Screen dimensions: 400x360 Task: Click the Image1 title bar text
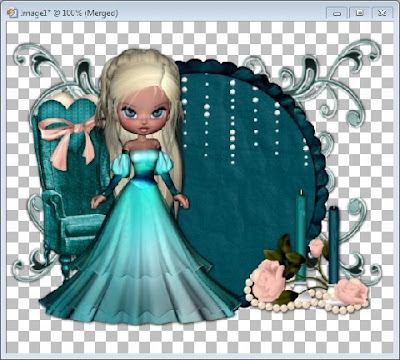(69, 13)
